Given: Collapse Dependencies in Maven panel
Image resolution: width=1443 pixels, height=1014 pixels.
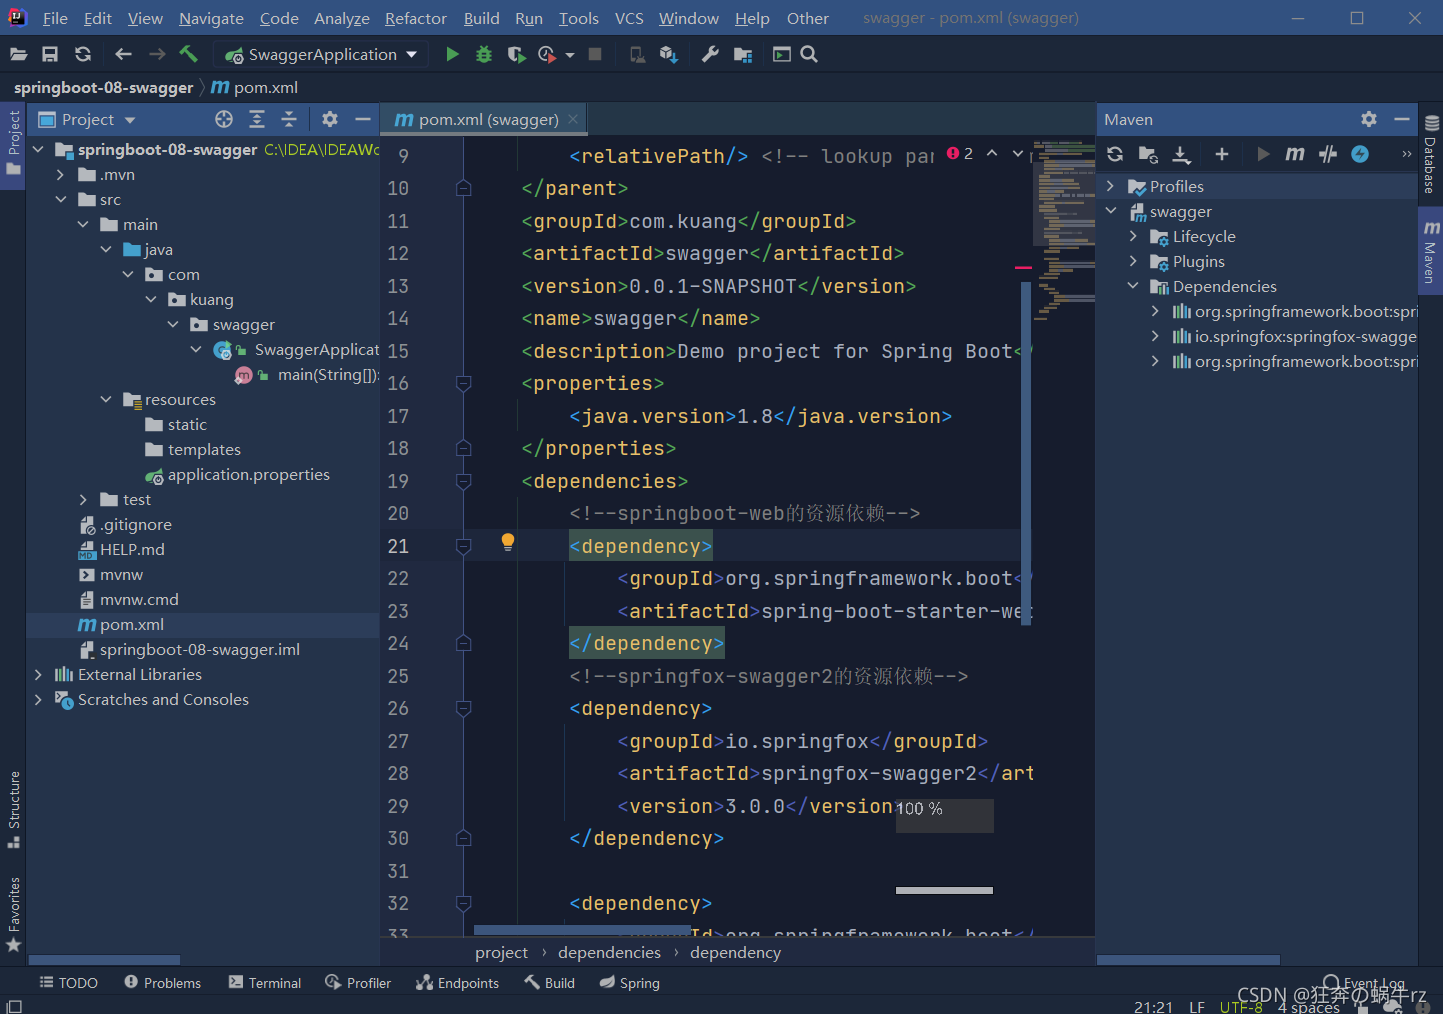Looking at the screenshot, I should tap(1133, 286).
